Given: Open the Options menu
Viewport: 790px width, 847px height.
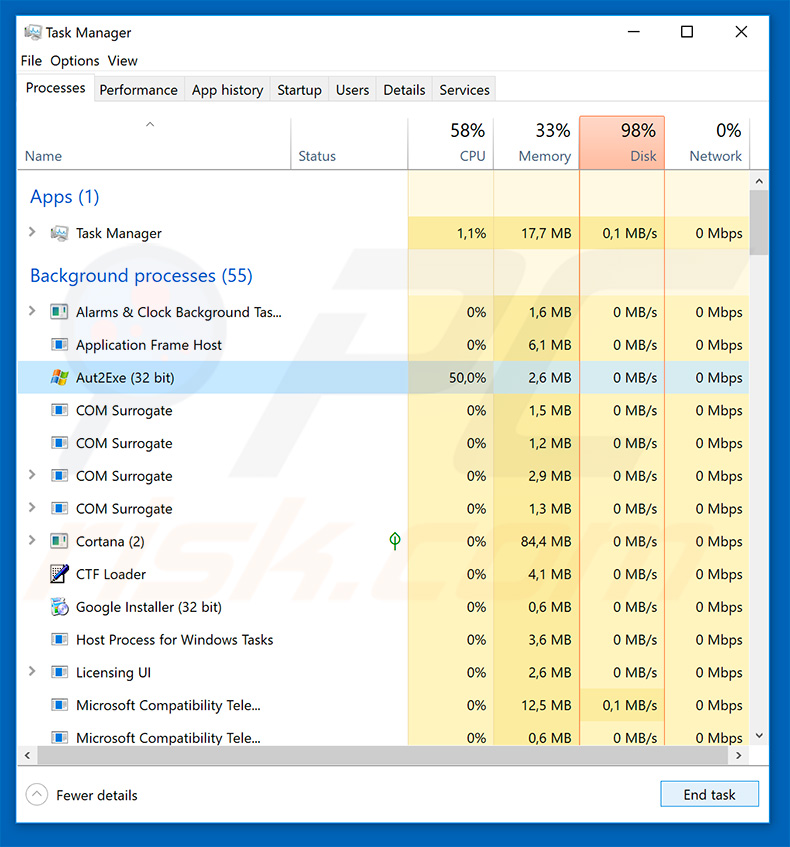Looking at the screenshot, I should point(75,61).
